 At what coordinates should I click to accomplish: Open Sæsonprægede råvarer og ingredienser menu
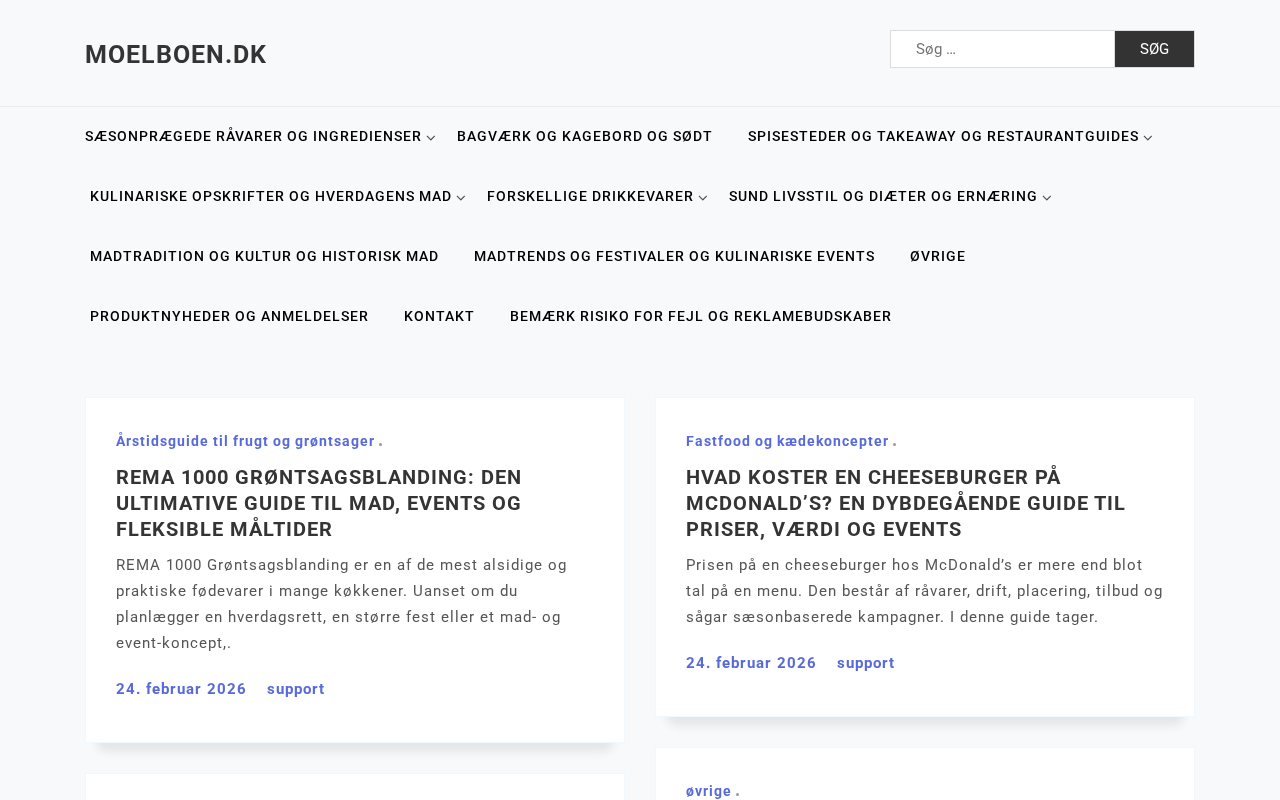(x=253, y=137)
